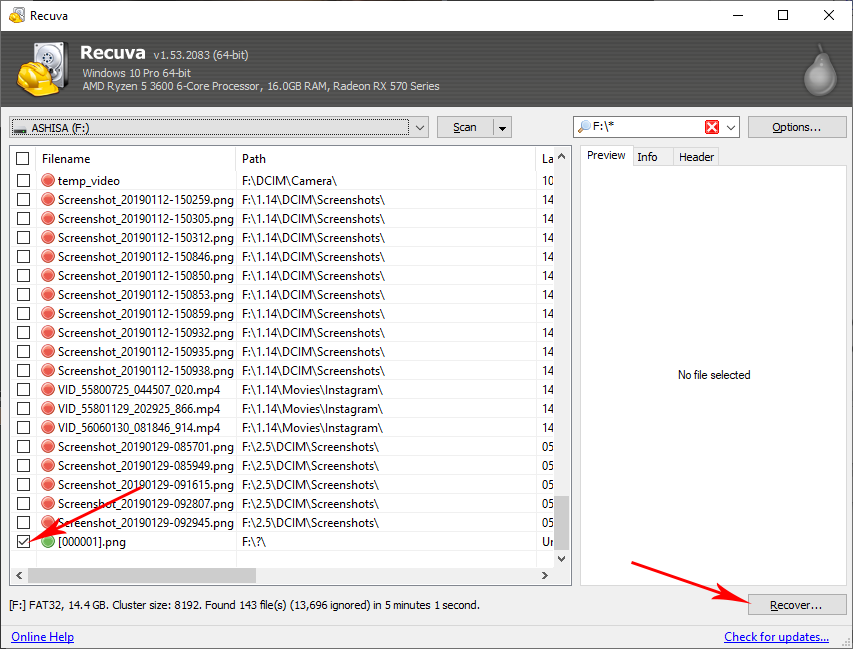Check the temp_video file checkbox
The image size is (853, 649).
(23, 180)
